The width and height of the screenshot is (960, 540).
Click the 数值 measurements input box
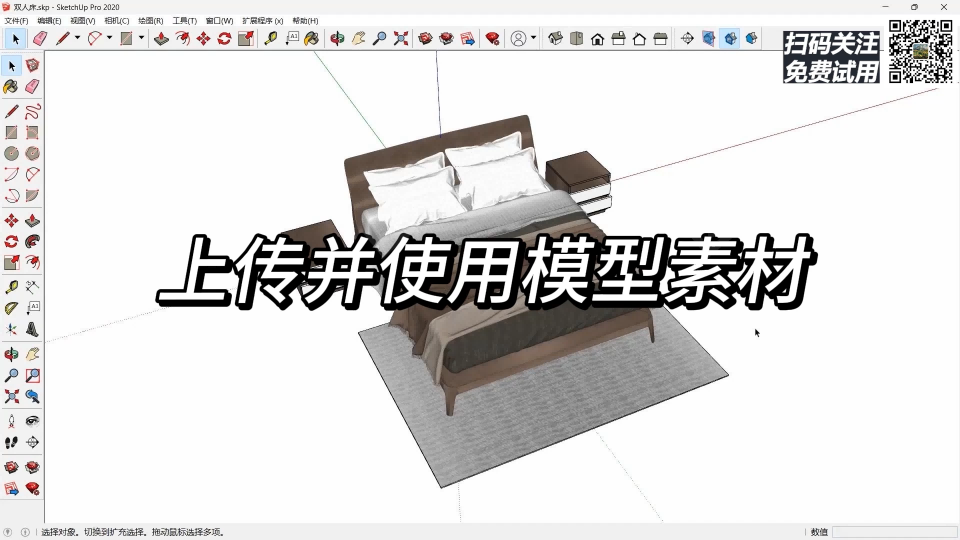click(894, 532)
